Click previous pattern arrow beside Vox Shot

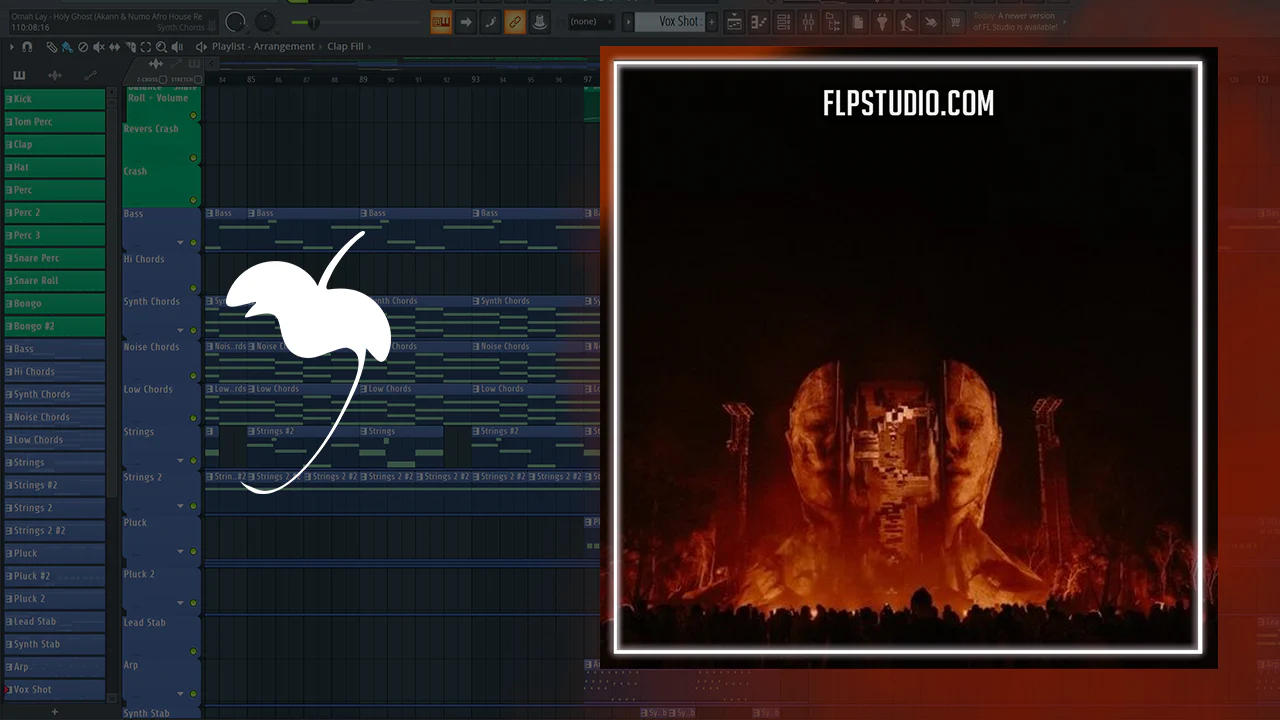point(628,21)
